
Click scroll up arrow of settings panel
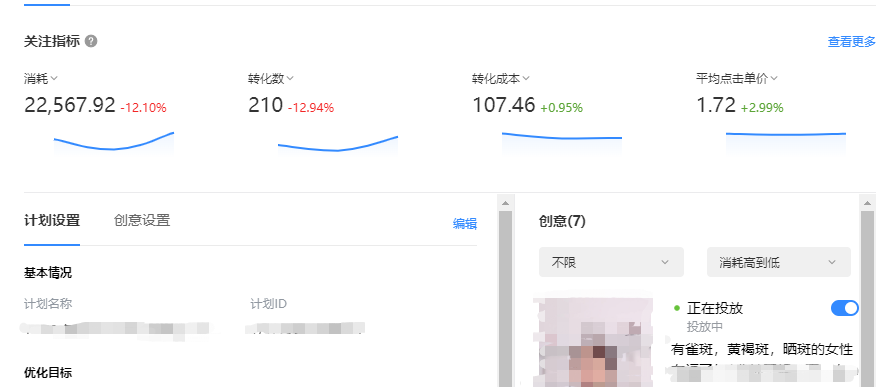505,203
